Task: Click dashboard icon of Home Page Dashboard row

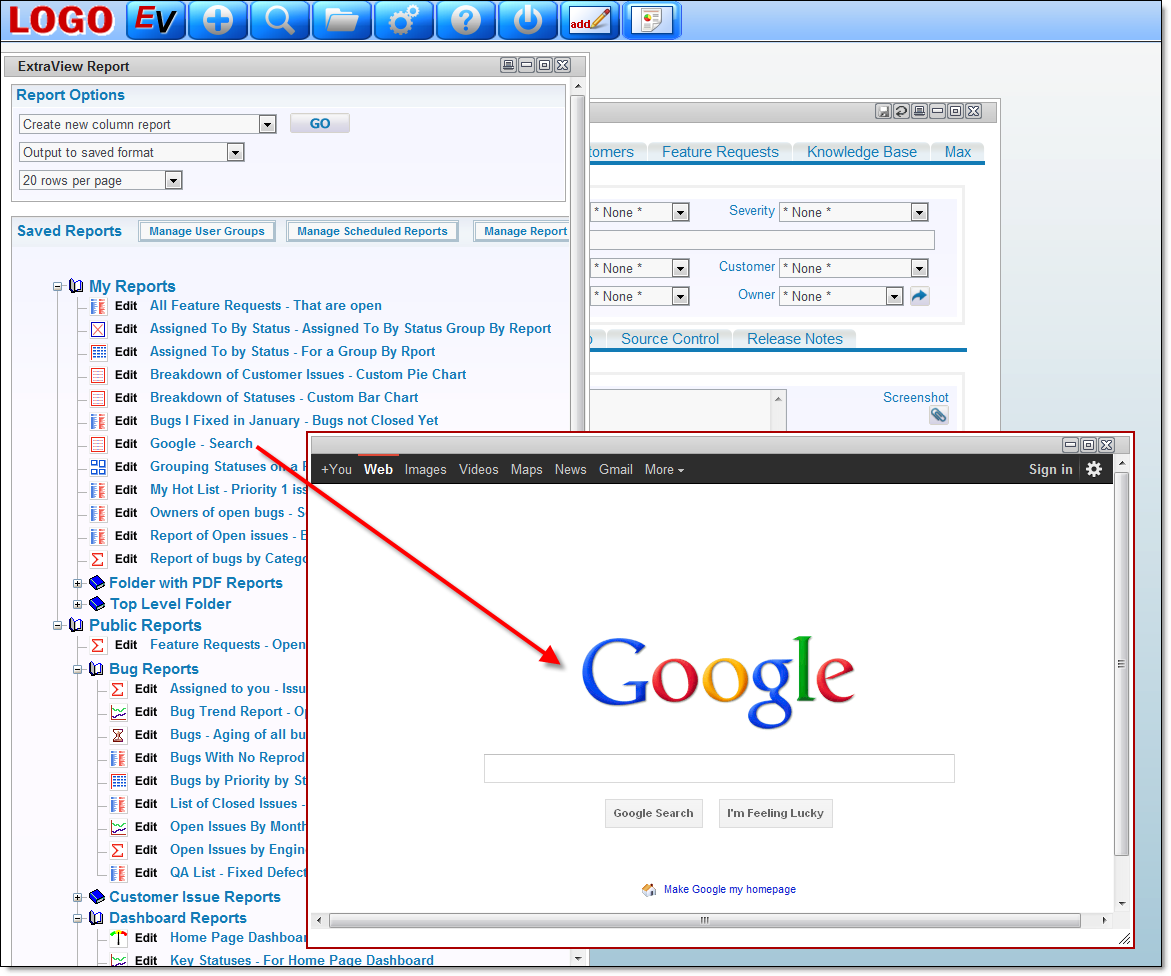Action: coord(118,939)
